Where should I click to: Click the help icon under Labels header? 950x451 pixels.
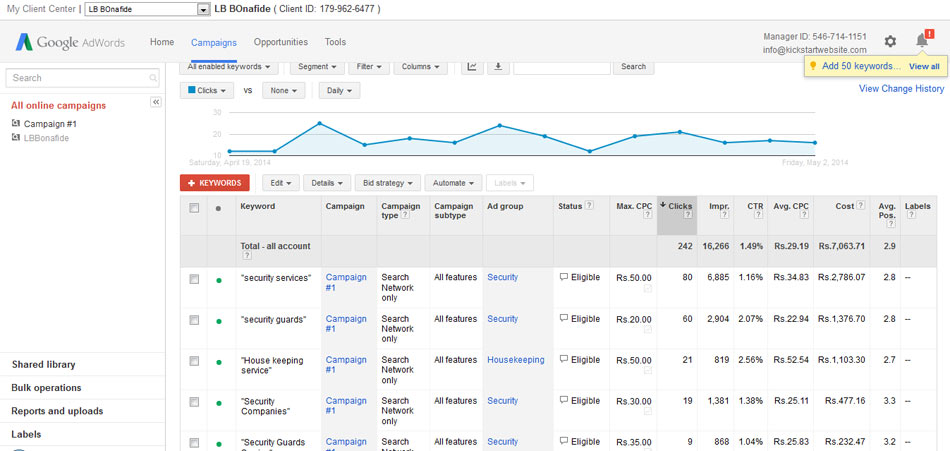[x=912, y=215]
